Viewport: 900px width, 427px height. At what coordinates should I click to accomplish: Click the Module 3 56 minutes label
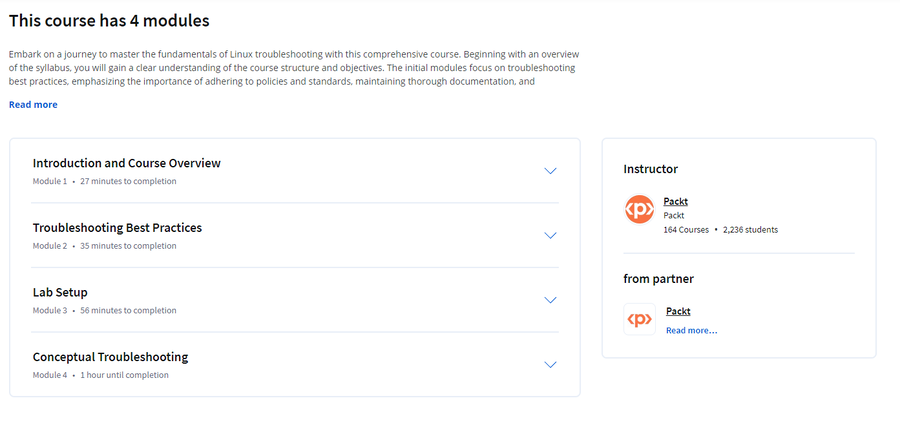click(x=104, y=310)
